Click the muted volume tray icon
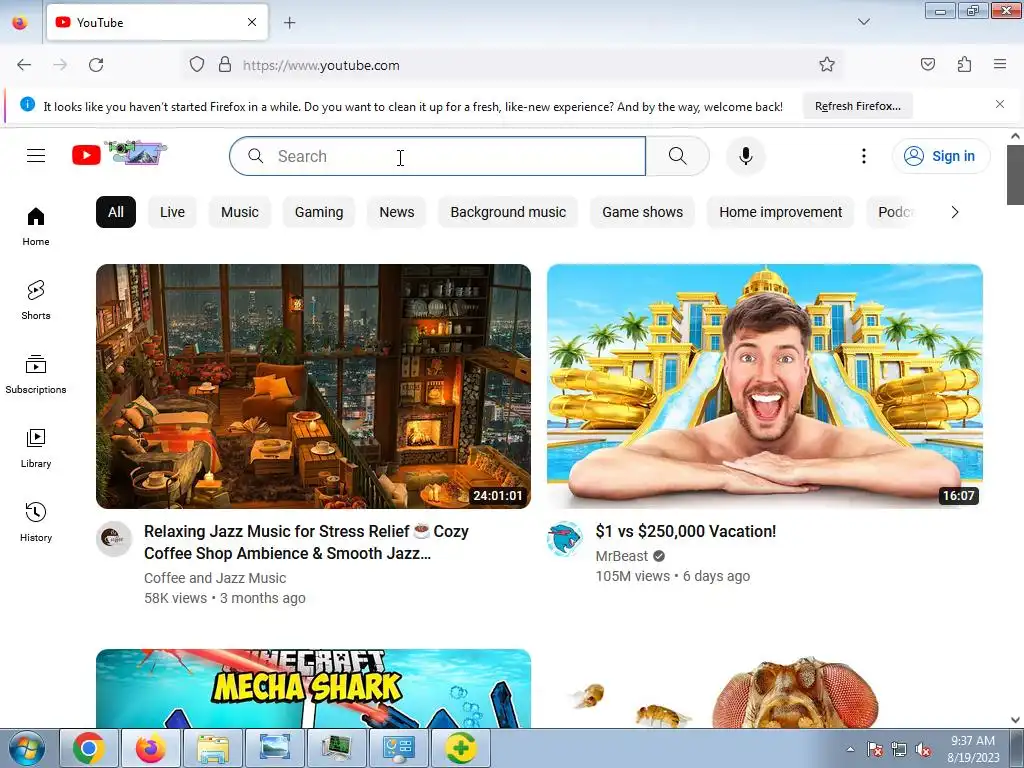Viewport: 1024px width, 768px height. (923, 750)
